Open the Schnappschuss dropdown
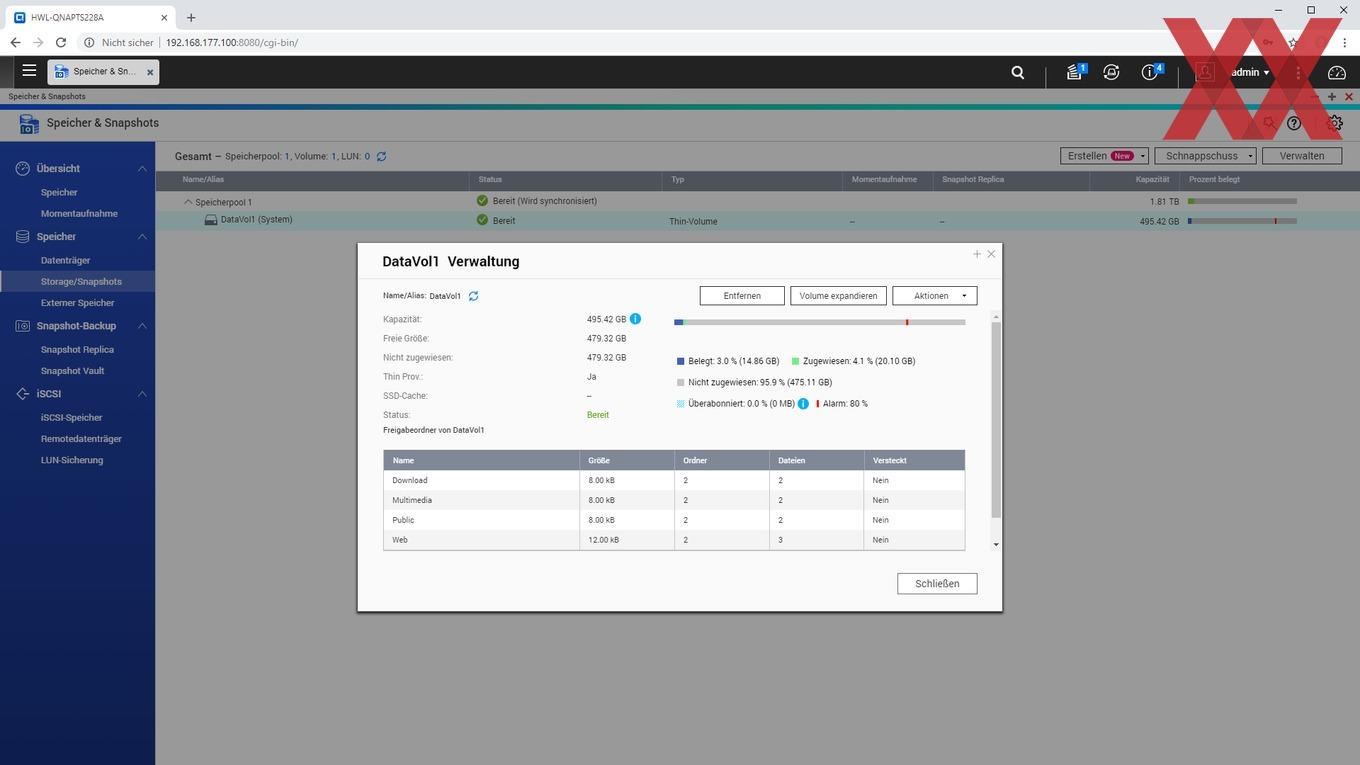The height and width of the screenshot is (765, 1360). (x=1205, y=156)
